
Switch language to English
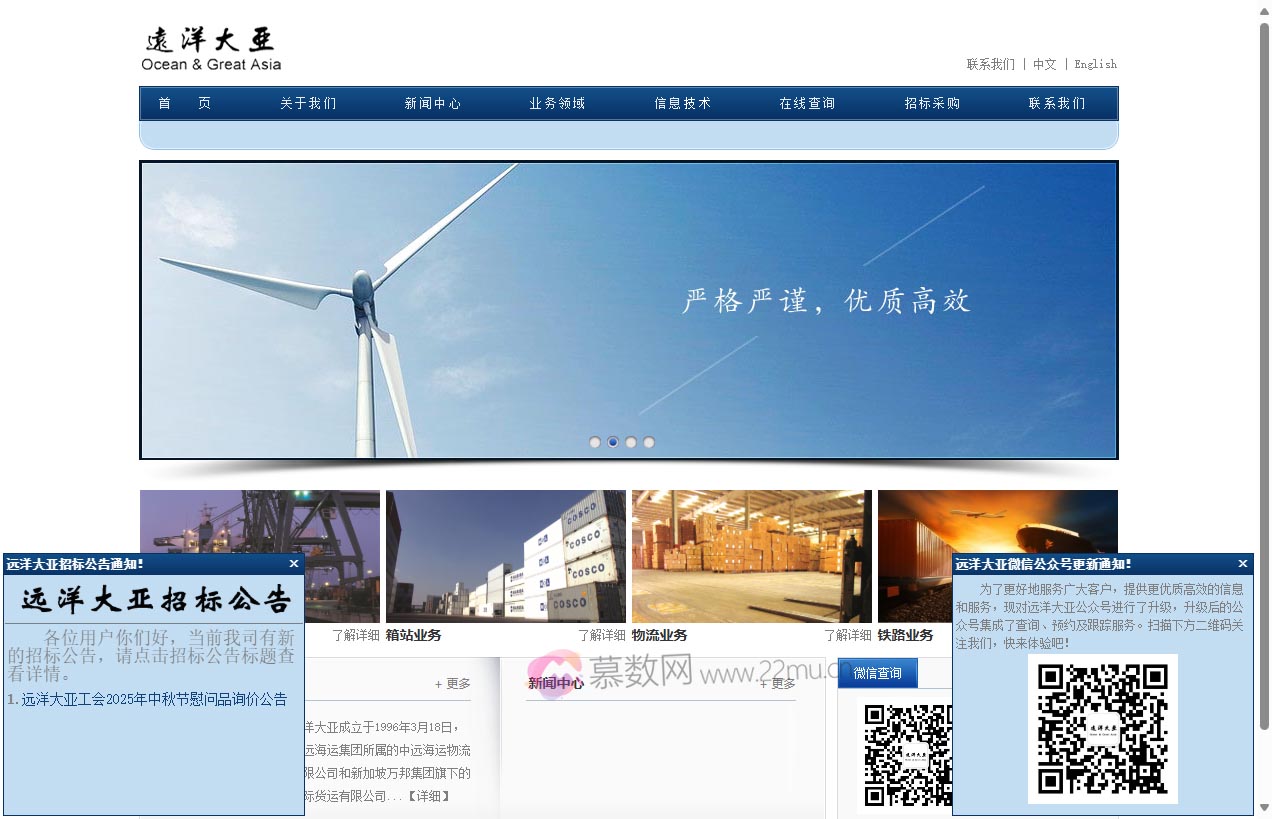[x=1096, y=64]
